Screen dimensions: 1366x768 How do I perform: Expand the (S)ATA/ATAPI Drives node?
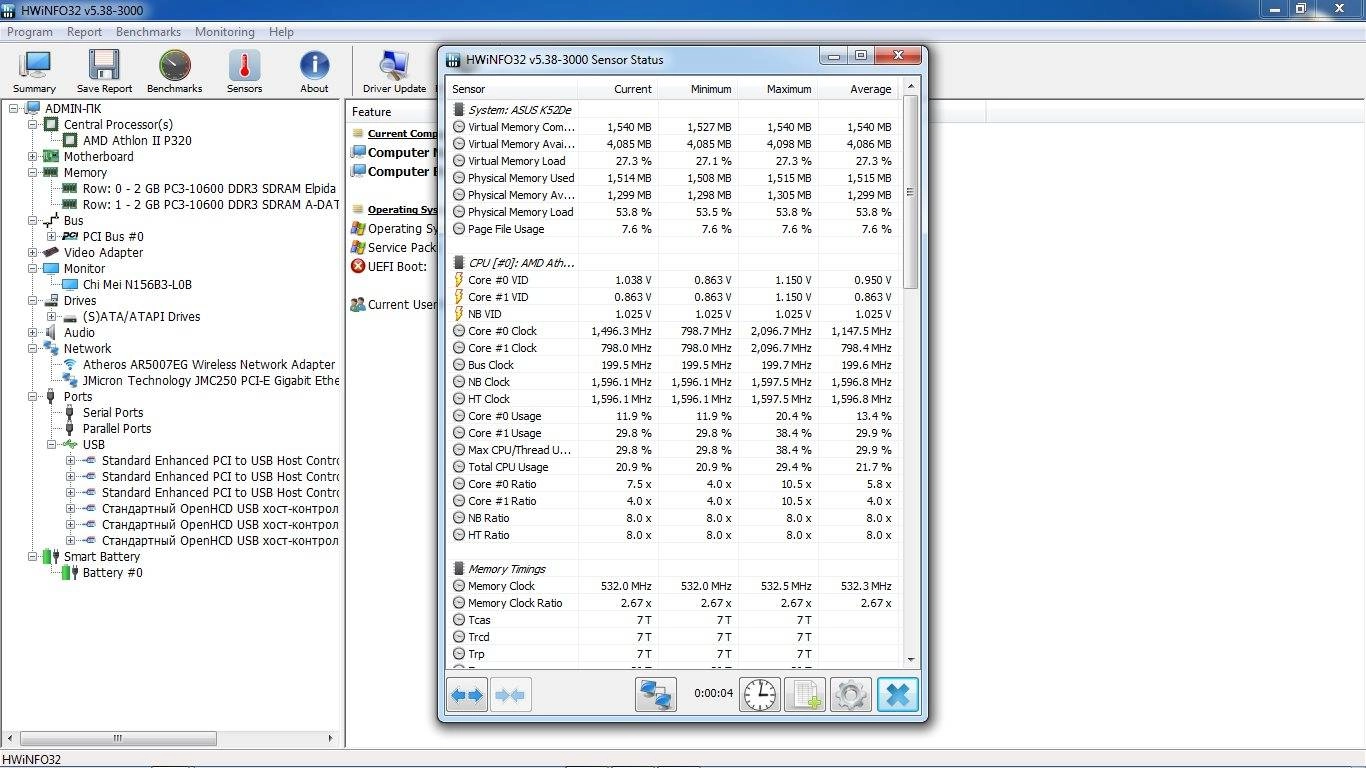[x=52, y=316]
